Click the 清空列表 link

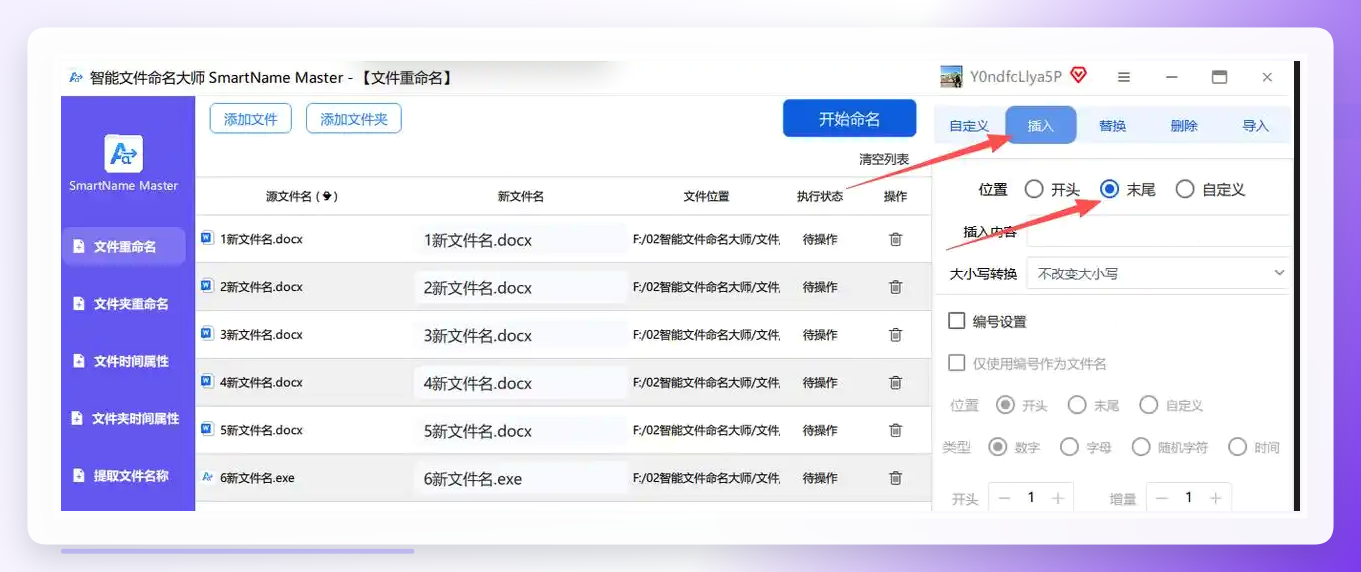pos(884,159)
